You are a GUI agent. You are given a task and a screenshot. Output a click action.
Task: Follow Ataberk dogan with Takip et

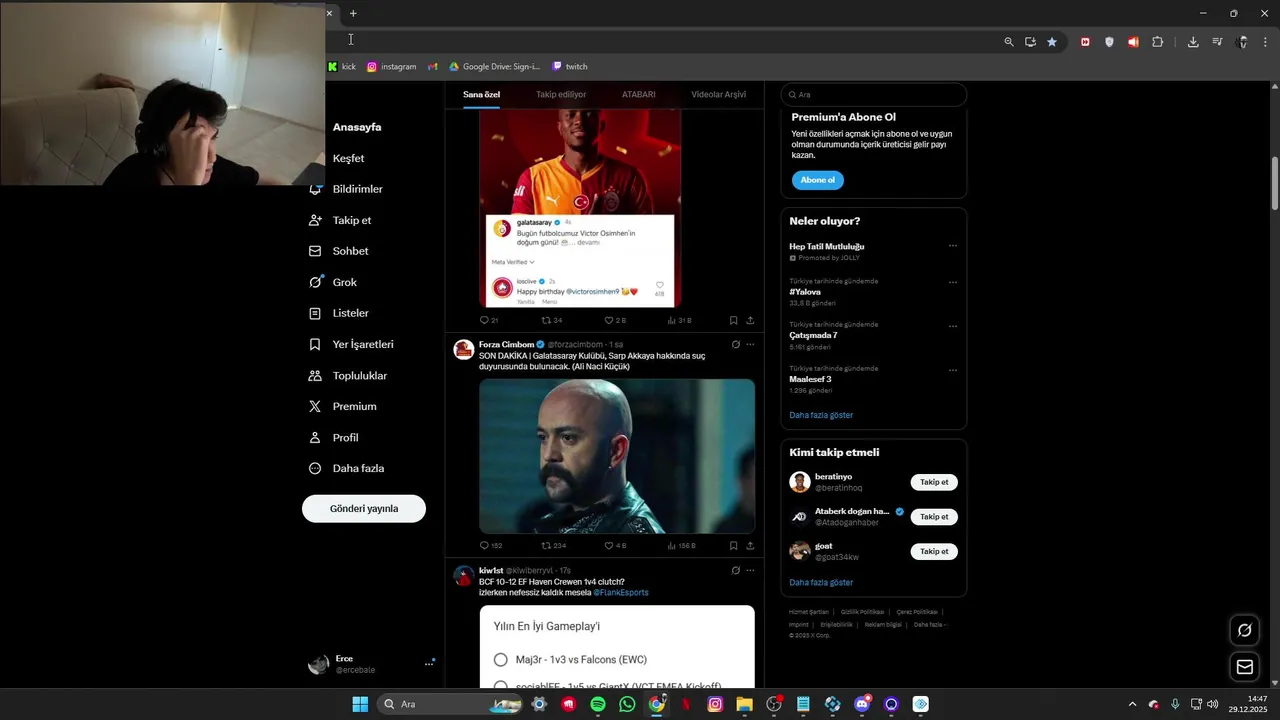934,517
